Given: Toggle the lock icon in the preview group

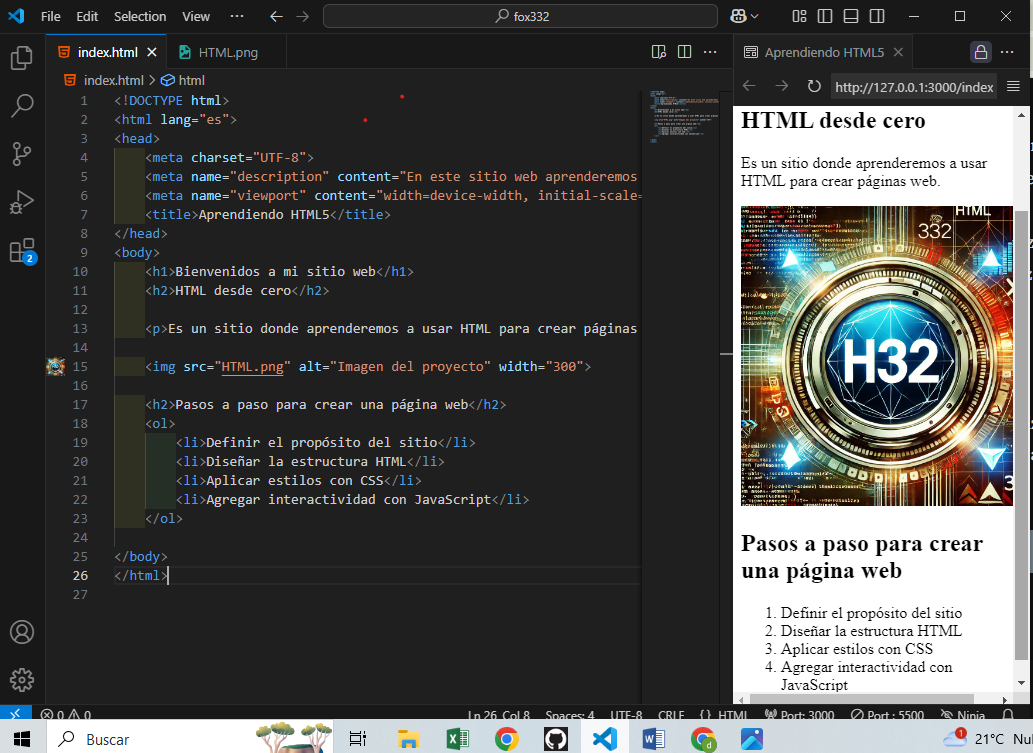Looking at the screenshot, I should click(x=980, y=52).
